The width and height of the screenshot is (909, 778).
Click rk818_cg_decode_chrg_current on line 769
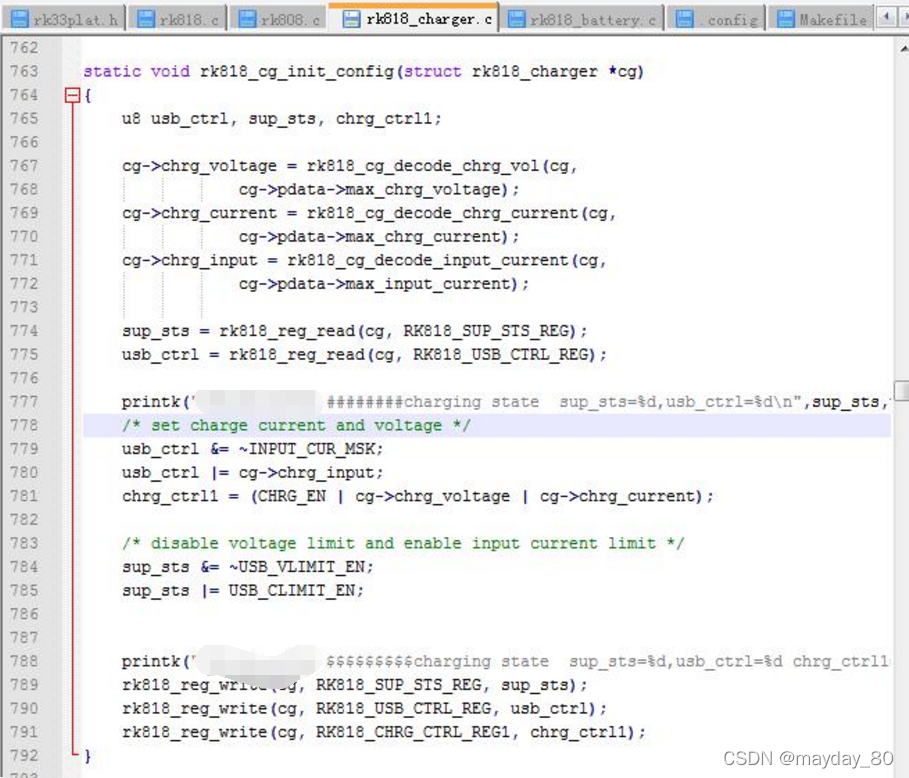(443, 213)
